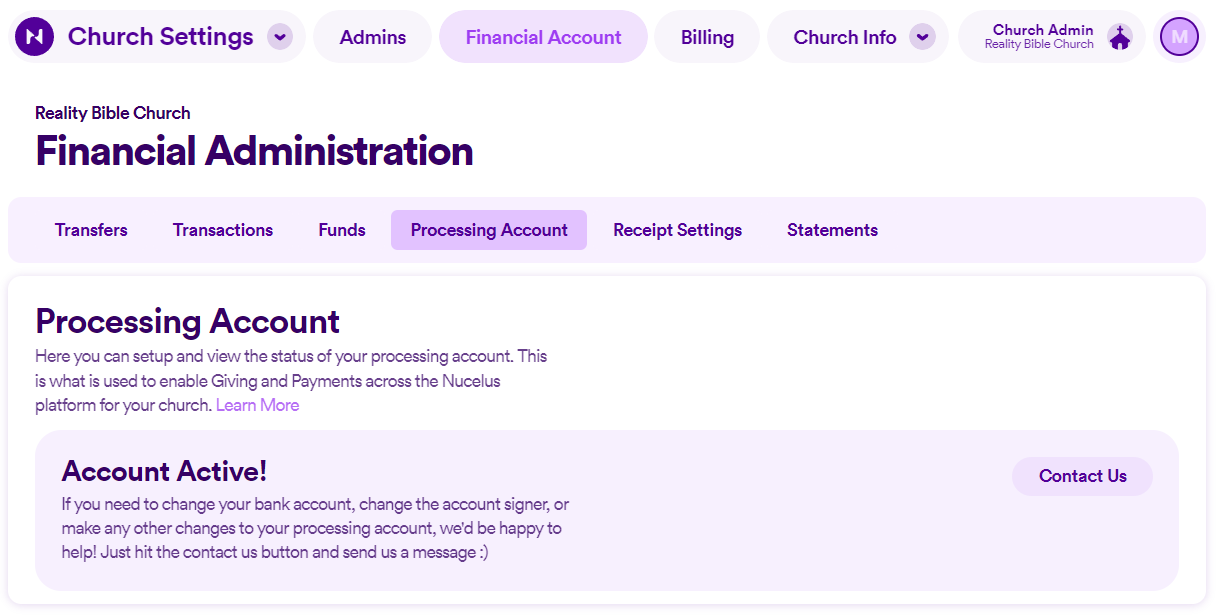Switch to the Transactions tab
Image resolution: width=1216 pixels, height=615 pixels.
(x=222, y=229)
